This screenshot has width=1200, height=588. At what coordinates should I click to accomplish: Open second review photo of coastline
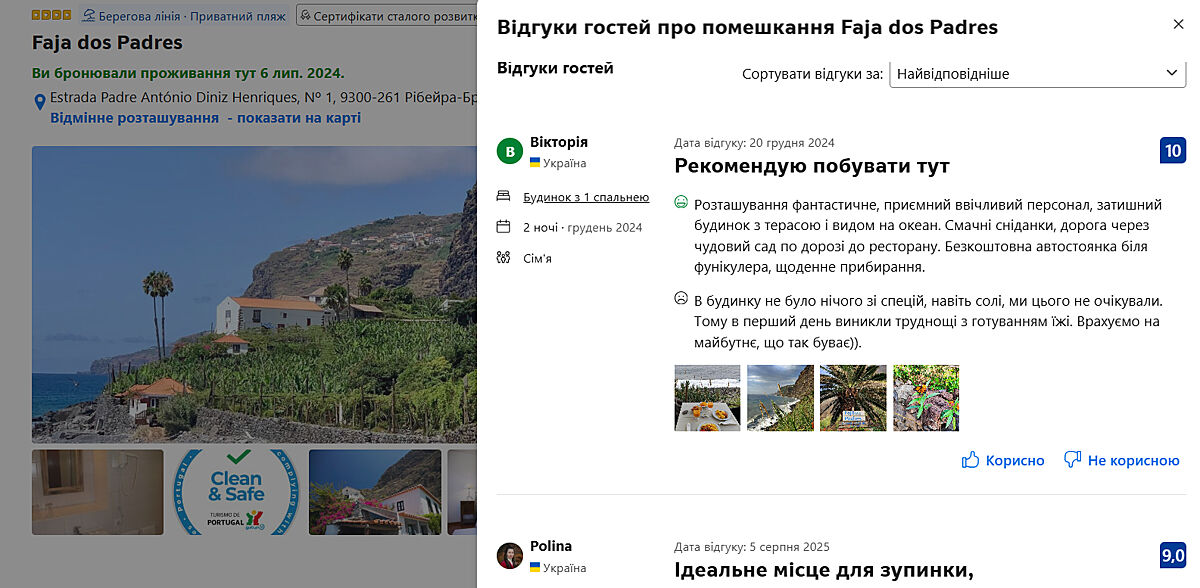(x=780, y=398)
